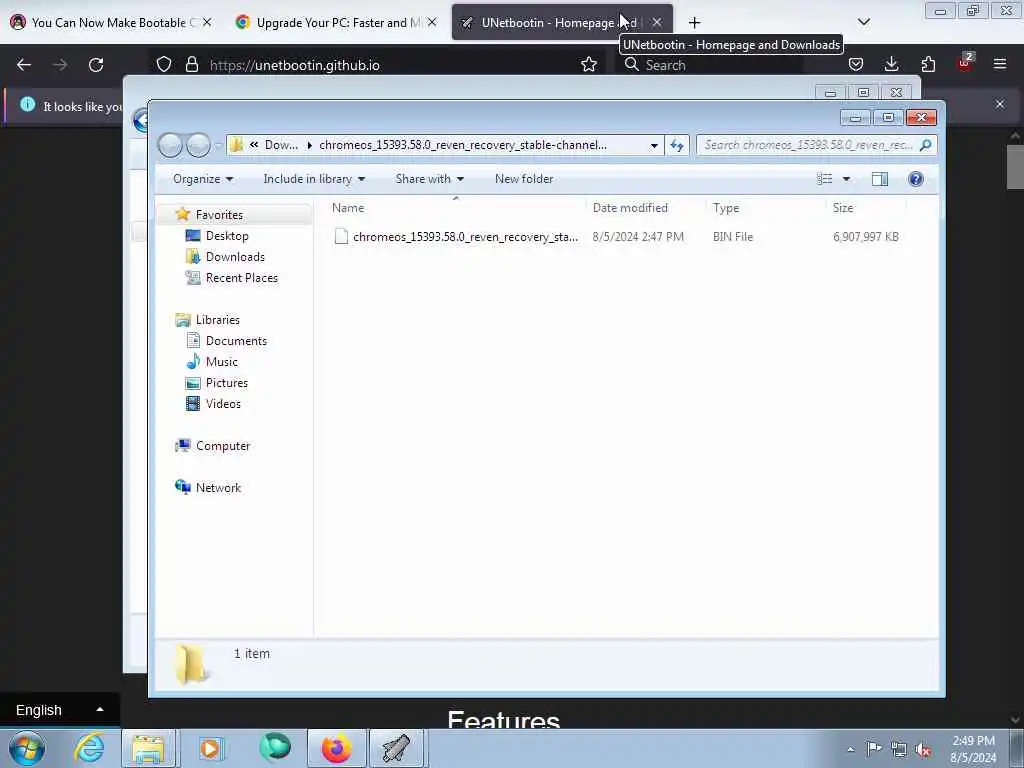1024x768 pixels.
Task: Click the New folder button
Action: coord(524,179)
